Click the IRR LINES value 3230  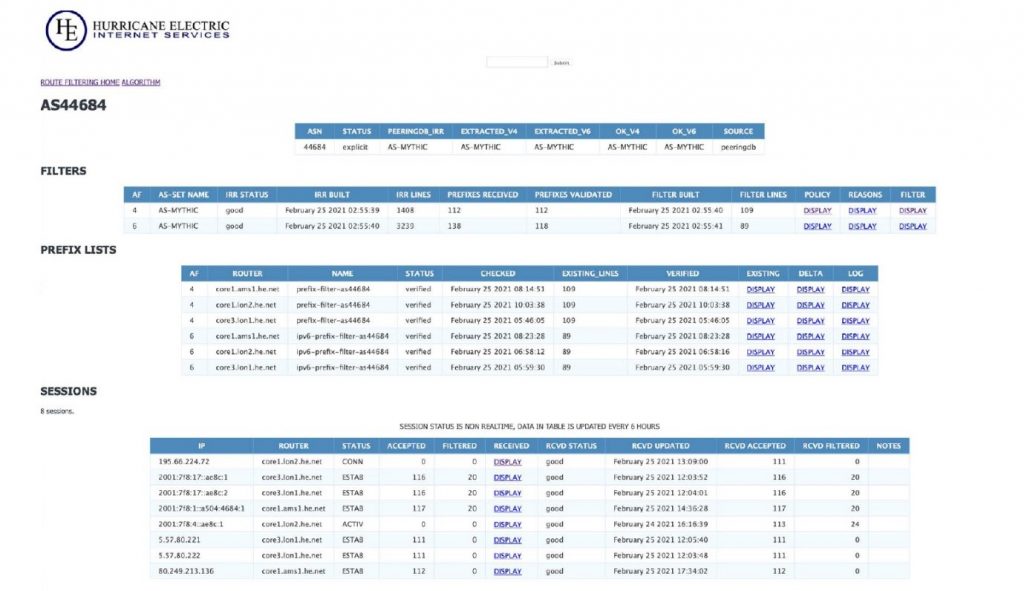(x=405, y=226)
